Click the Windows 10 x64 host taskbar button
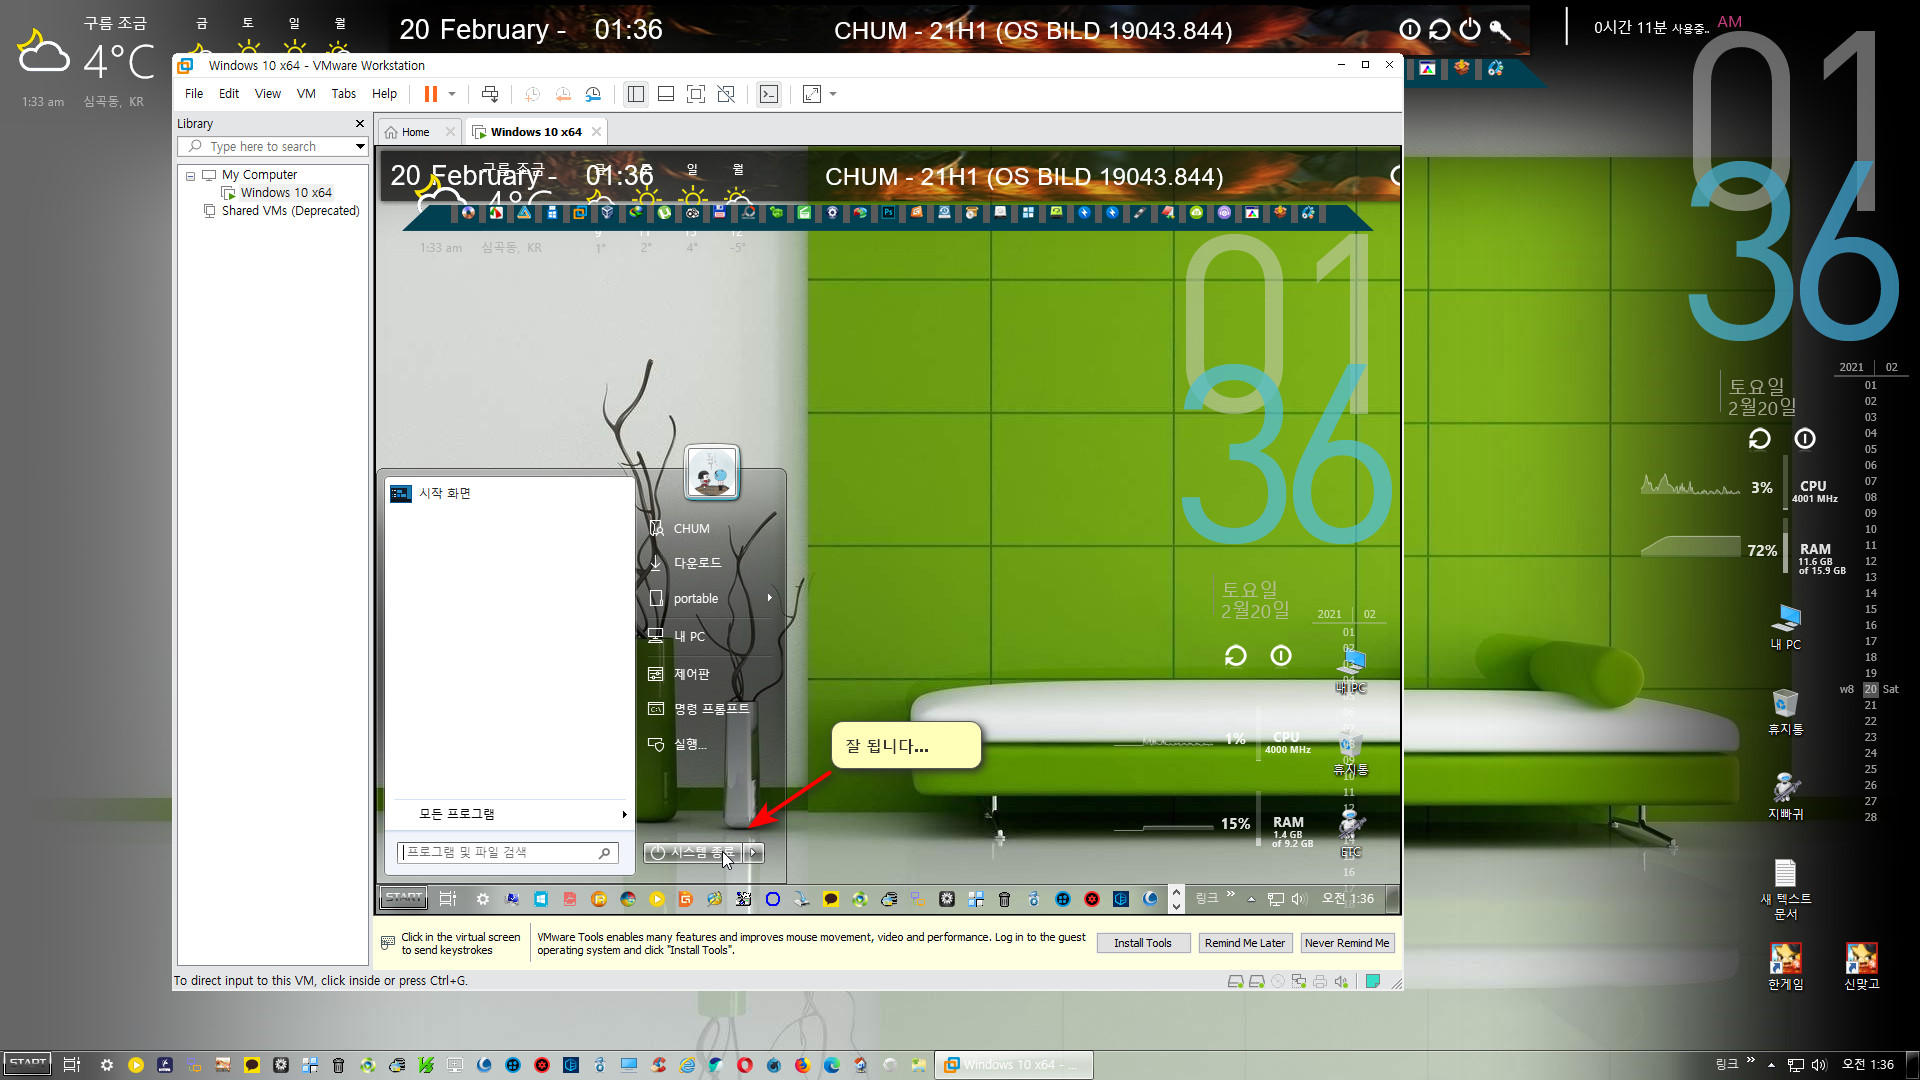The width and height of the screenshot is (1920, 1080). [x=1013, y=1065]
